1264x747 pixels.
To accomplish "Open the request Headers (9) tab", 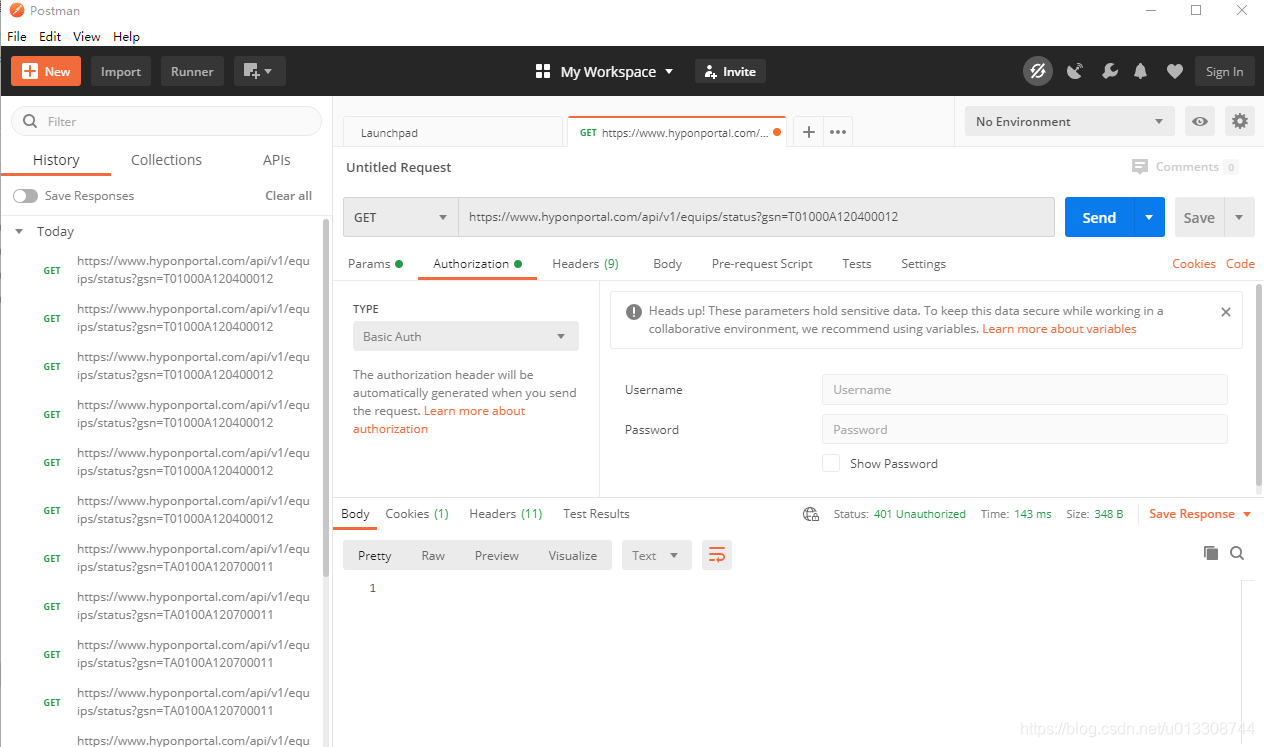I will click(x=585, y=264).
